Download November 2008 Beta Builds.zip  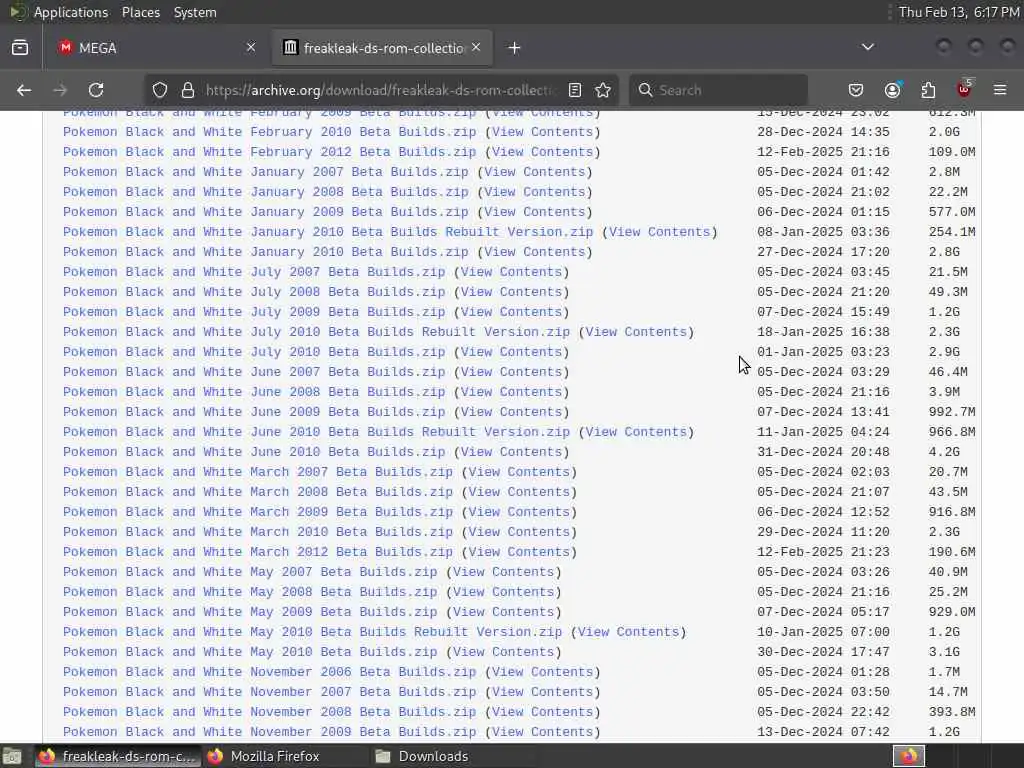coord(270,712)
